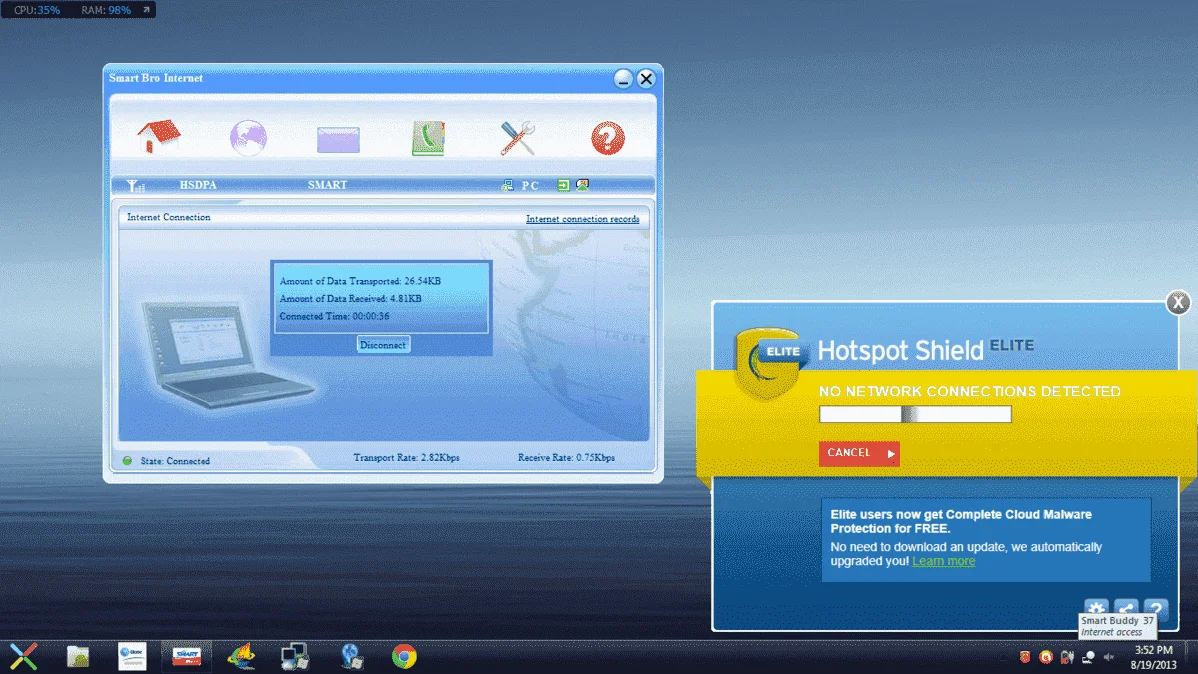Click the Start X icon on taskbar

click(24, 656)
